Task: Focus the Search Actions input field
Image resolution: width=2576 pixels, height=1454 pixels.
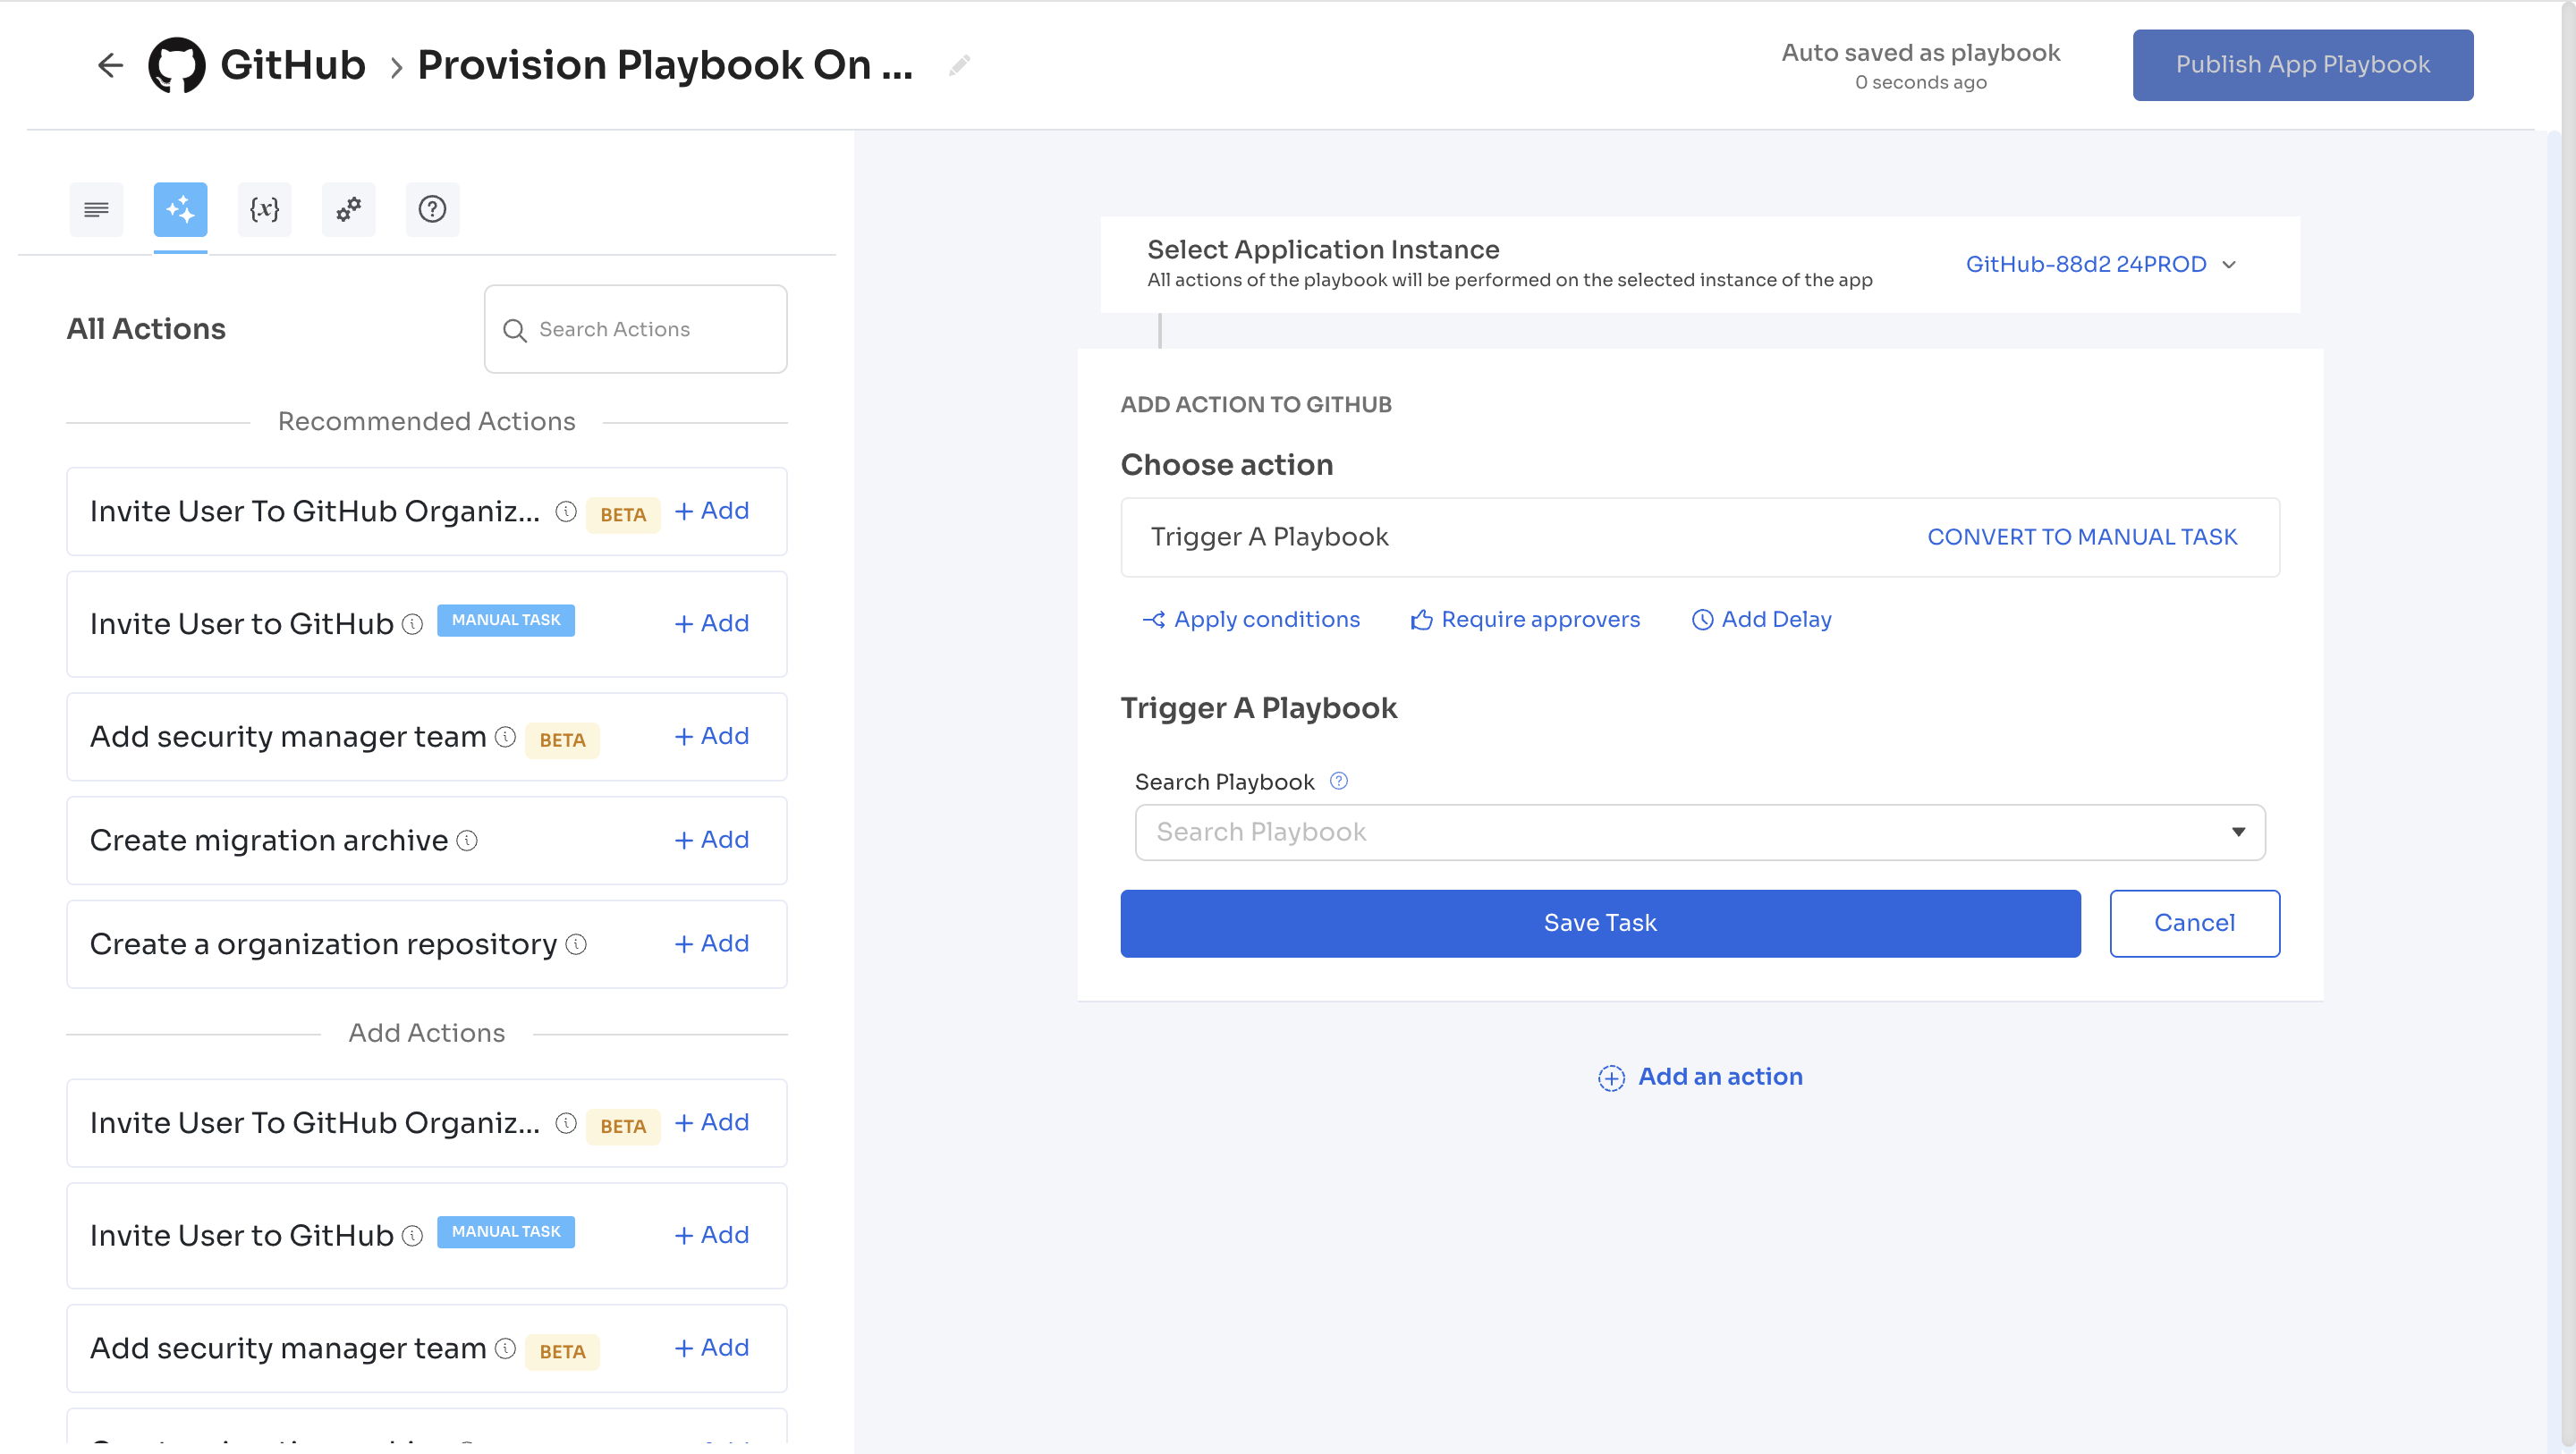Action: [635, 329]
